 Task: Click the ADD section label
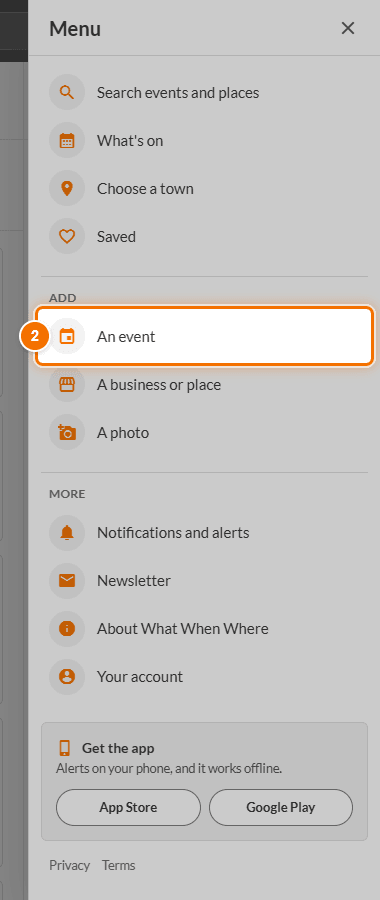coord(63,298)
